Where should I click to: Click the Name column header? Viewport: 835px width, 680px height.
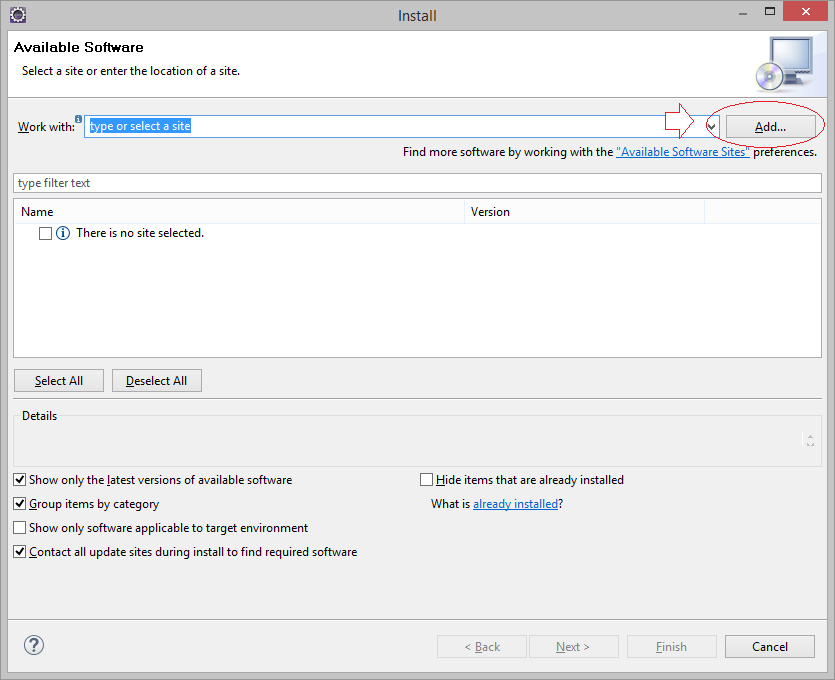[239, 212]
